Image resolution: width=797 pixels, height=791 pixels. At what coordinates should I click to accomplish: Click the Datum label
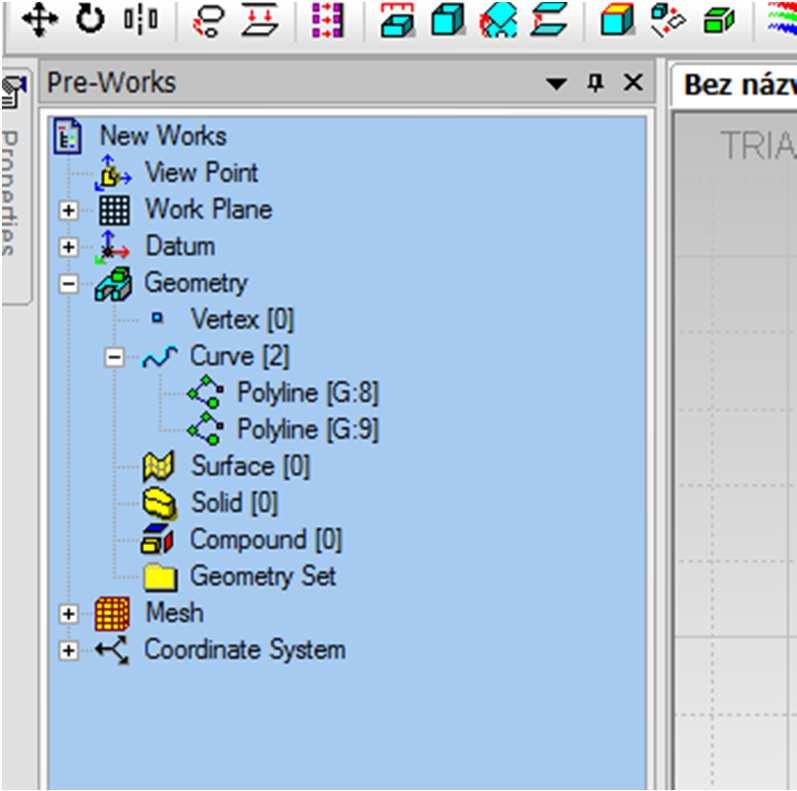(x=180, y=246)
